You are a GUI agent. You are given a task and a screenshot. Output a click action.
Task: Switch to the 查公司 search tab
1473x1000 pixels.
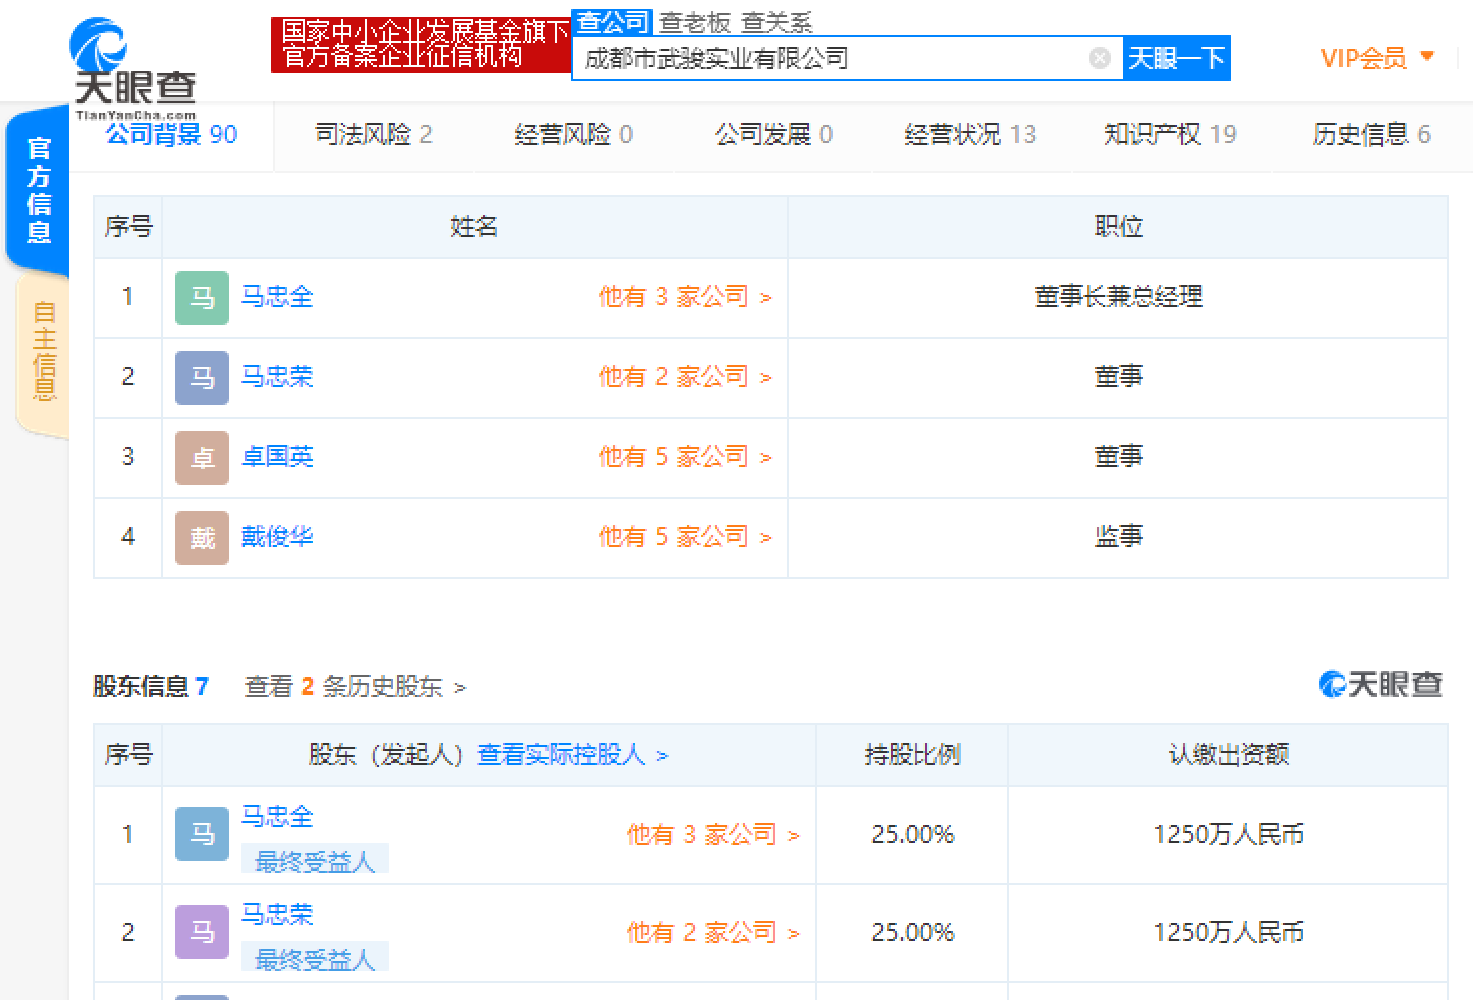click(x=612, y=22)
